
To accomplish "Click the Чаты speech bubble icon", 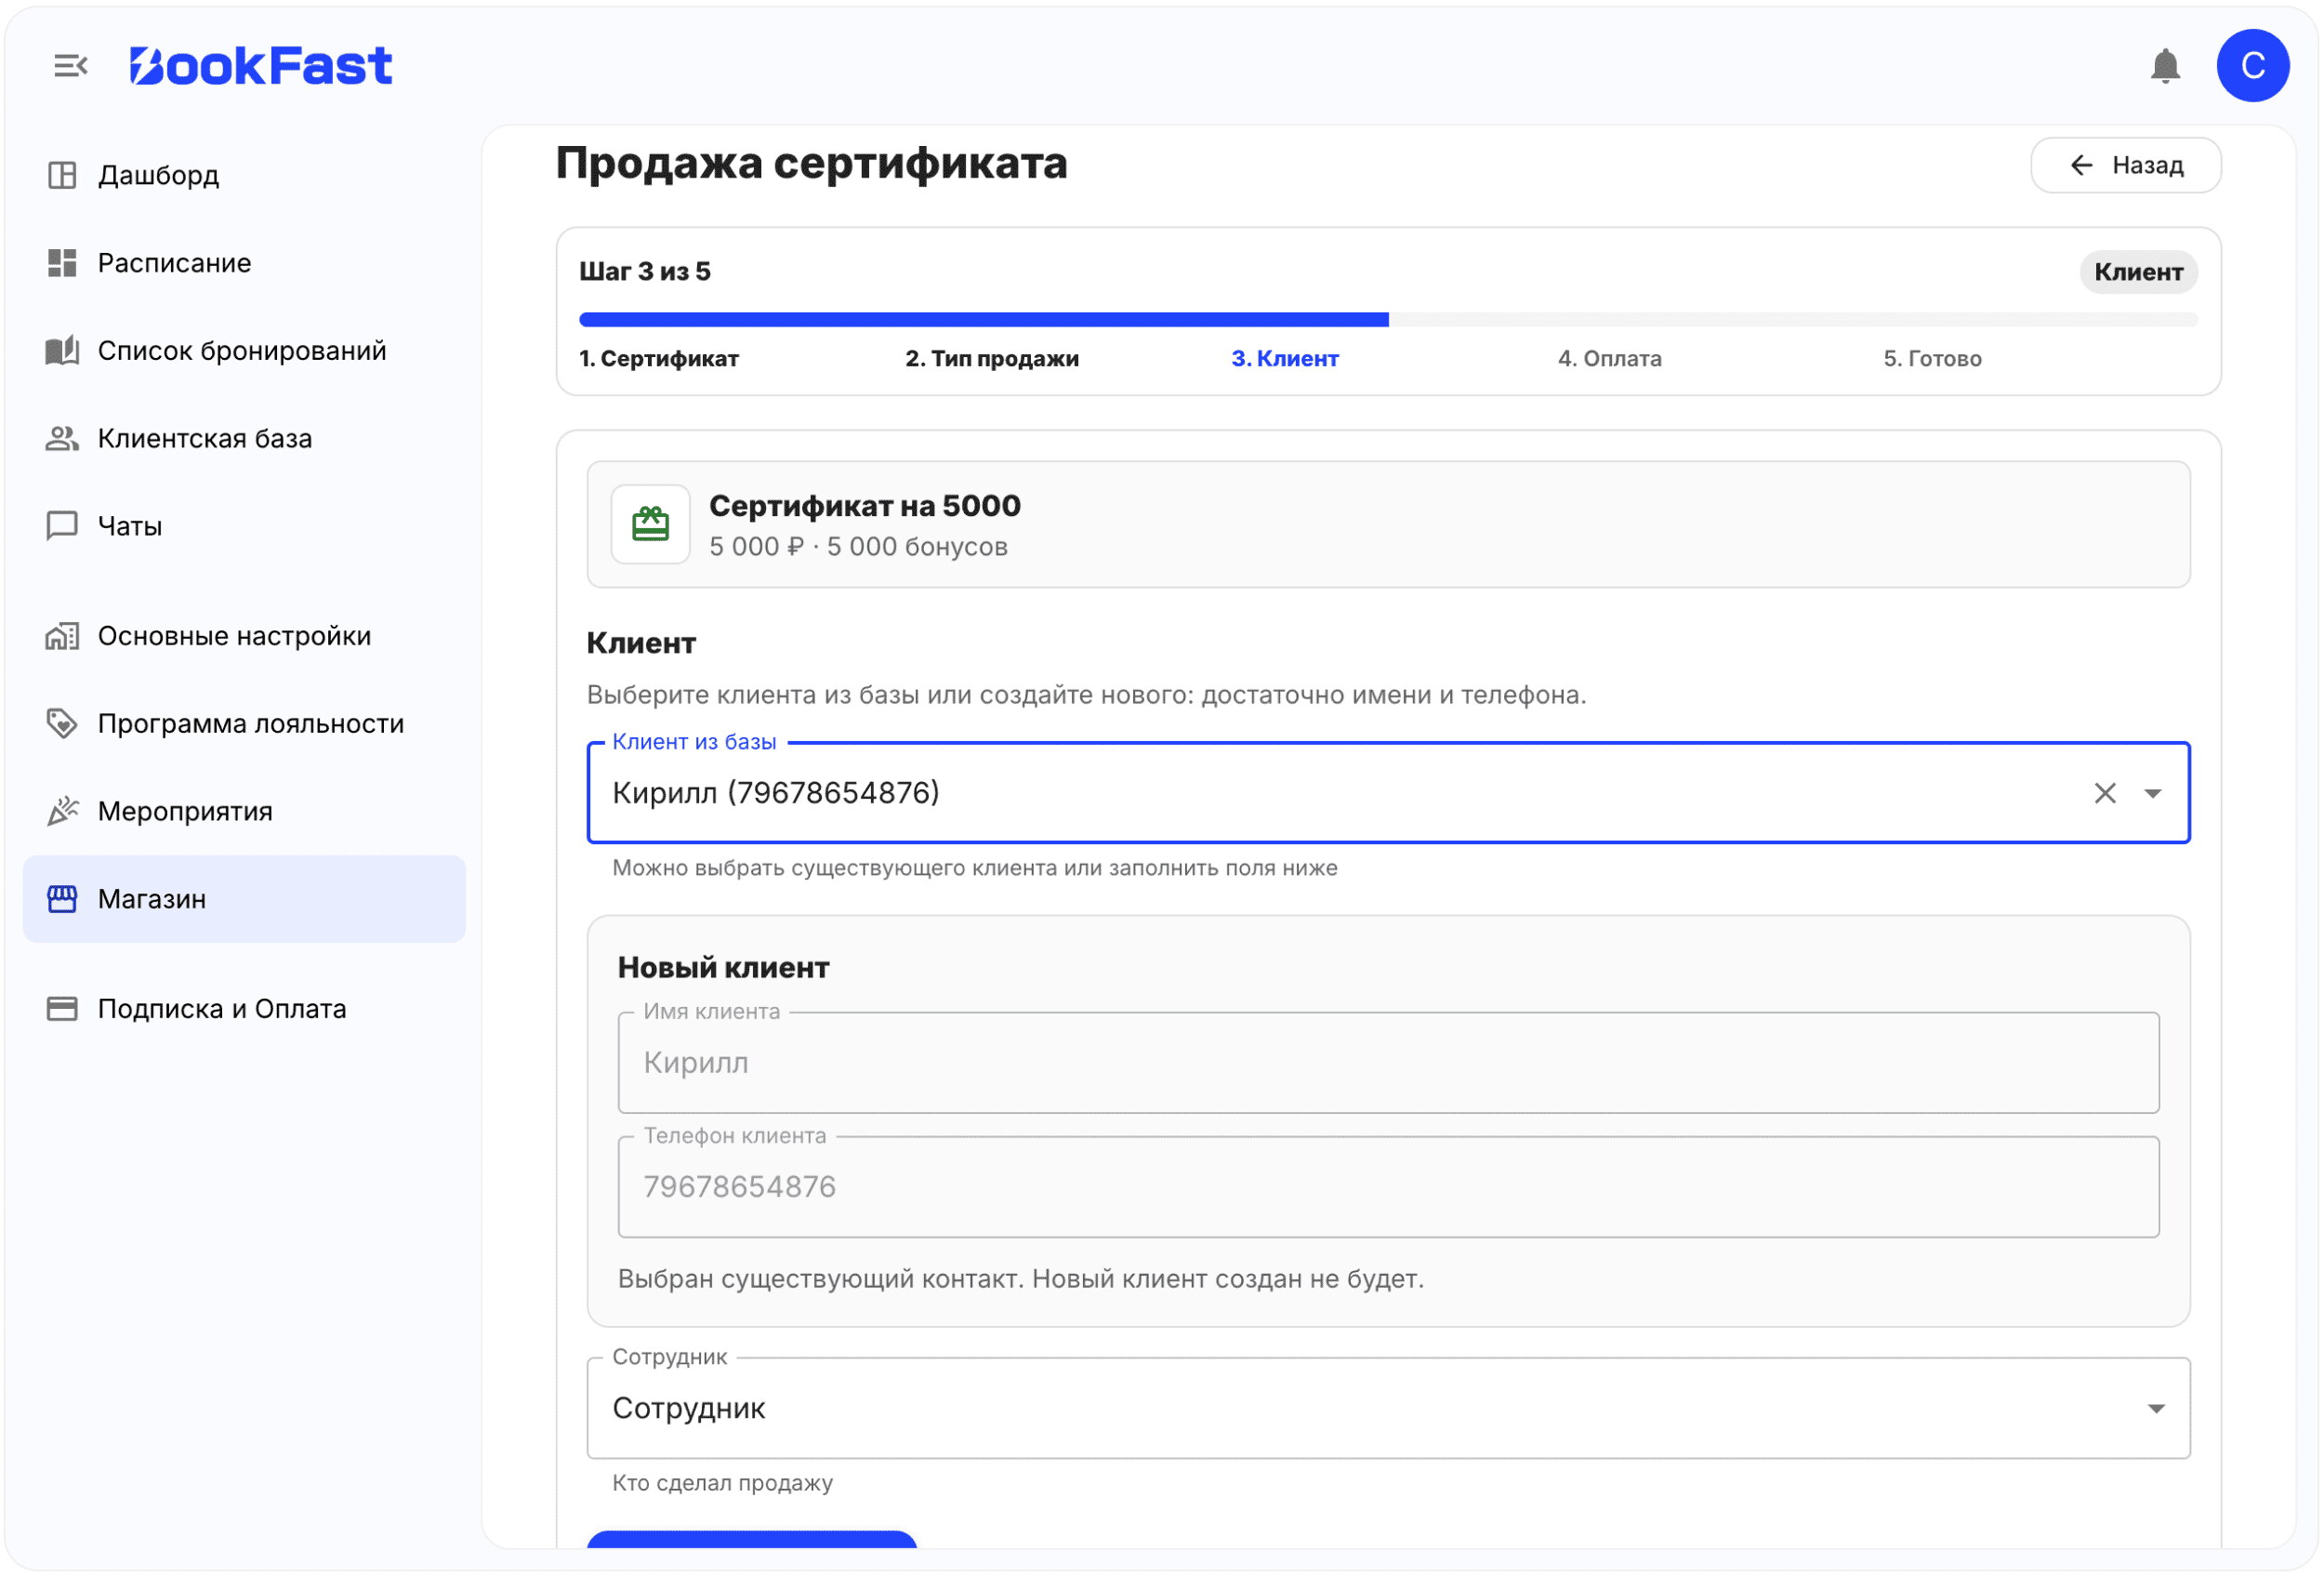I will point(62,526).
